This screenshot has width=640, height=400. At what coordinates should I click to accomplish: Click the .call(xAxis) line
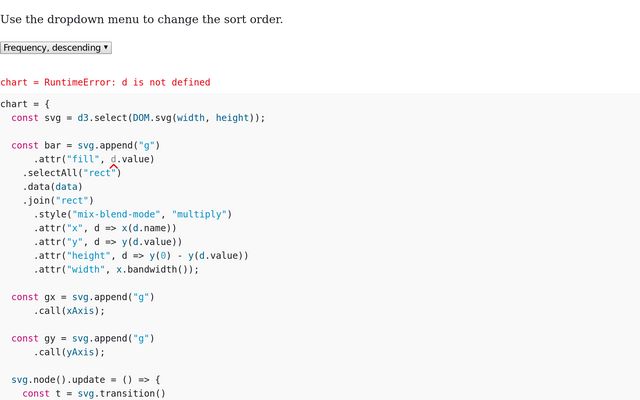[69, 311]
